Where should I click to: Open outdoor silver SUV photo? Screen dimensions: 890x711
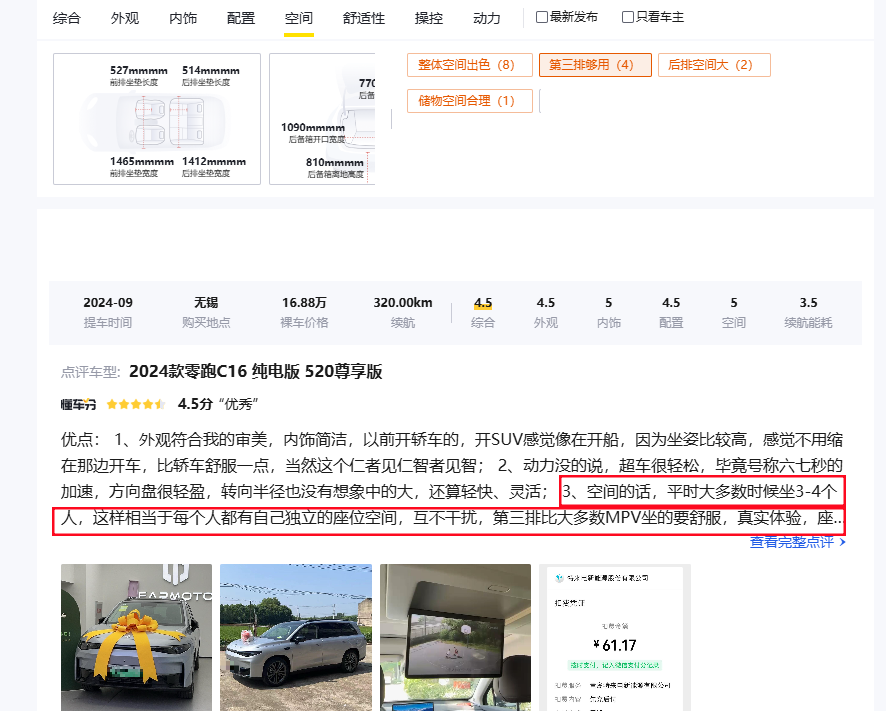[x=296, y=637]
